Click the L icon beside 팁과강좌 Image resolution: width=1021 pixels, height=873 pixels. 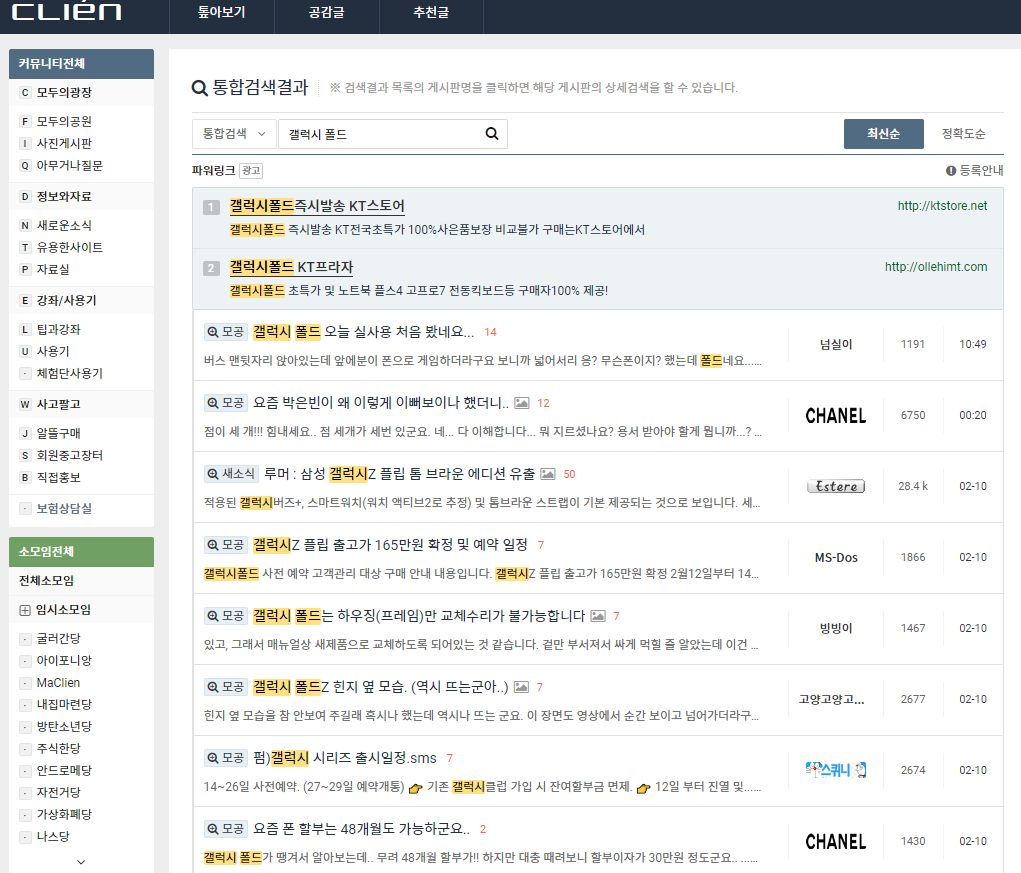point(25,329)
